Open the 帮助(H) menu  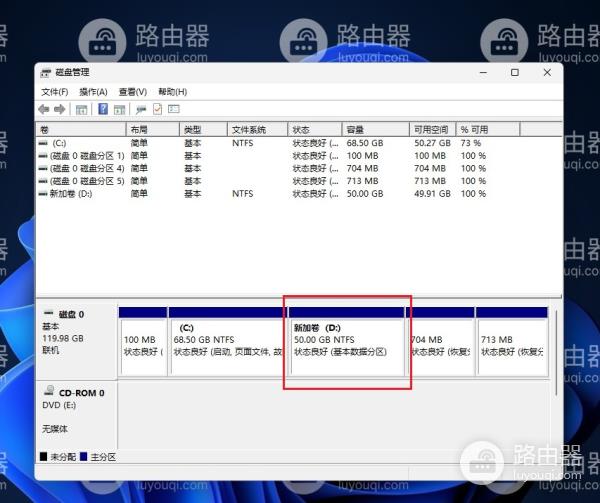[x=173, y=92]
